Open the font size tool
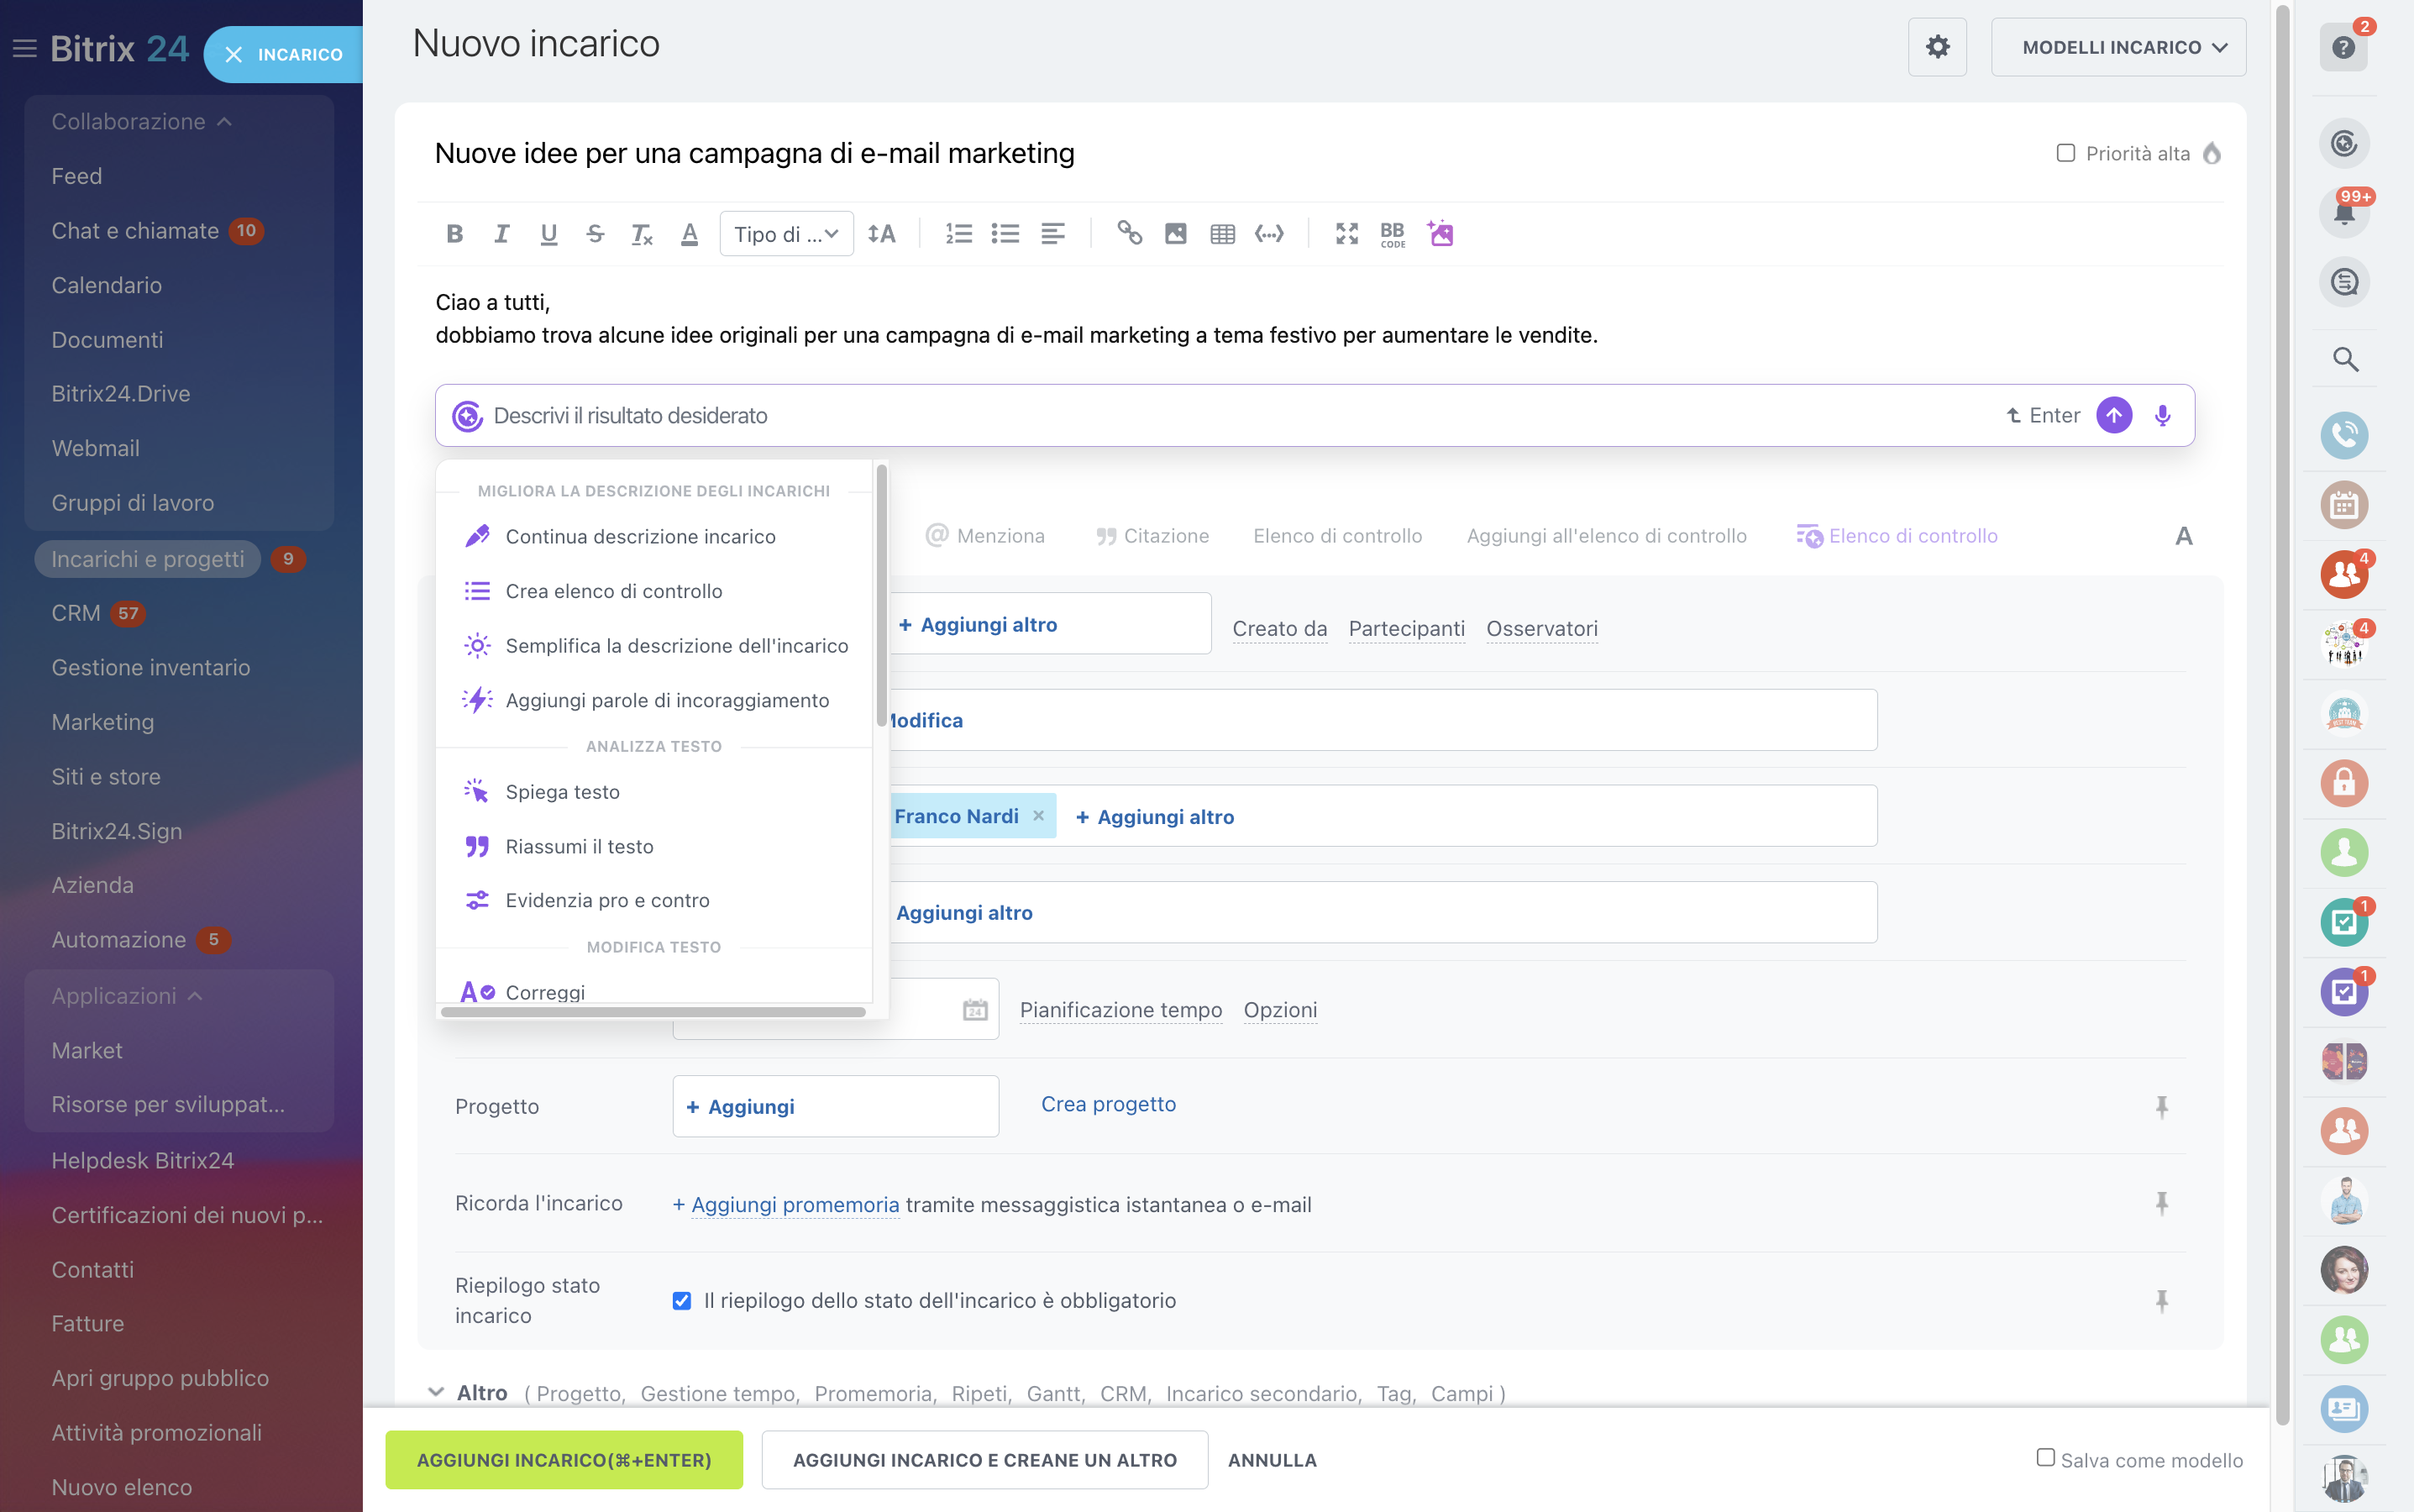Image resolution: width=2414 pixels, height=1512 pixels. (881, 234)
